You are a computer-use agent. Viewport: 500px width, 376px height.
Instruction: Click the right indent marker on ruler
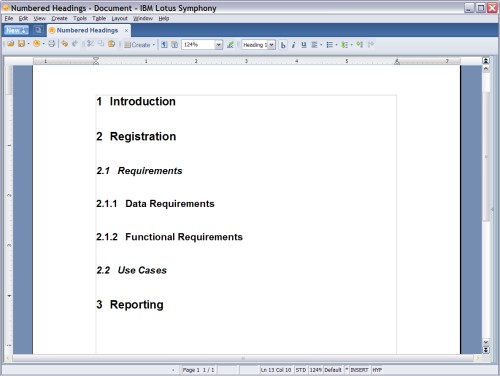[x=397, y=61]
